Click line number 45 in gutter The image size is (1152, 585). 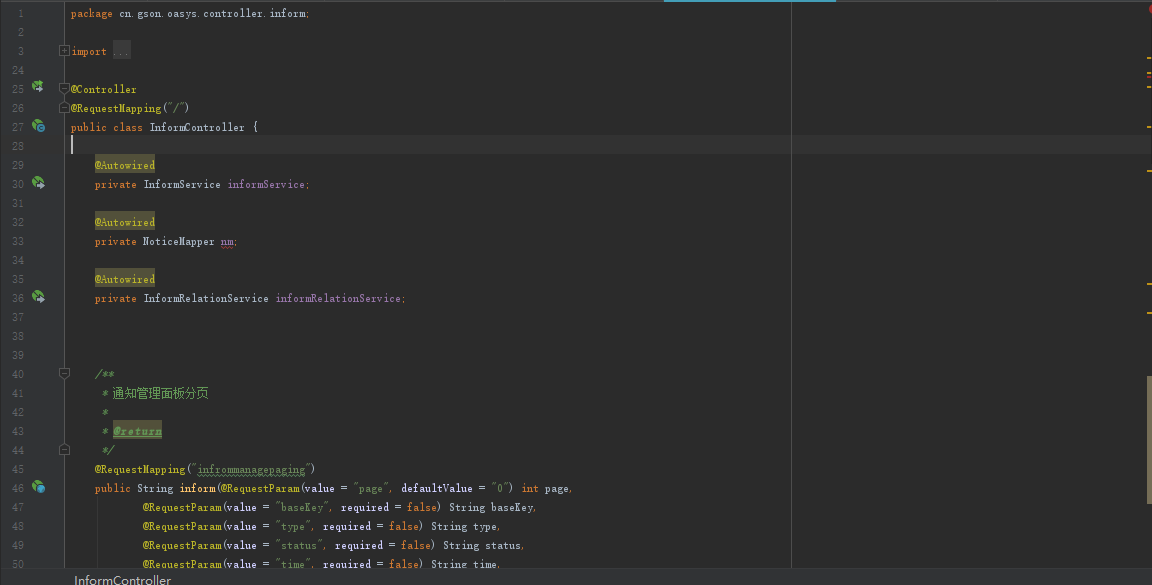tap(18, 469)
